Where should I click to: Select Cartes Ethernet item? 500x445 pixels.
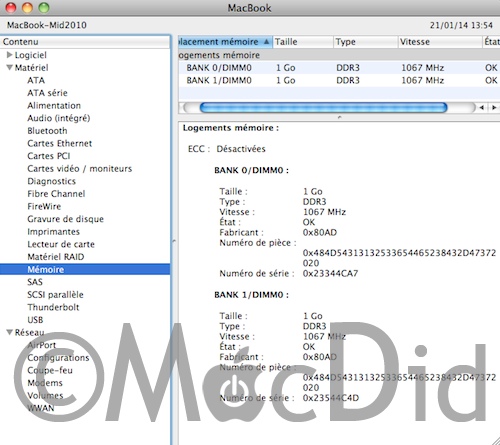click(x=60, y=143)
